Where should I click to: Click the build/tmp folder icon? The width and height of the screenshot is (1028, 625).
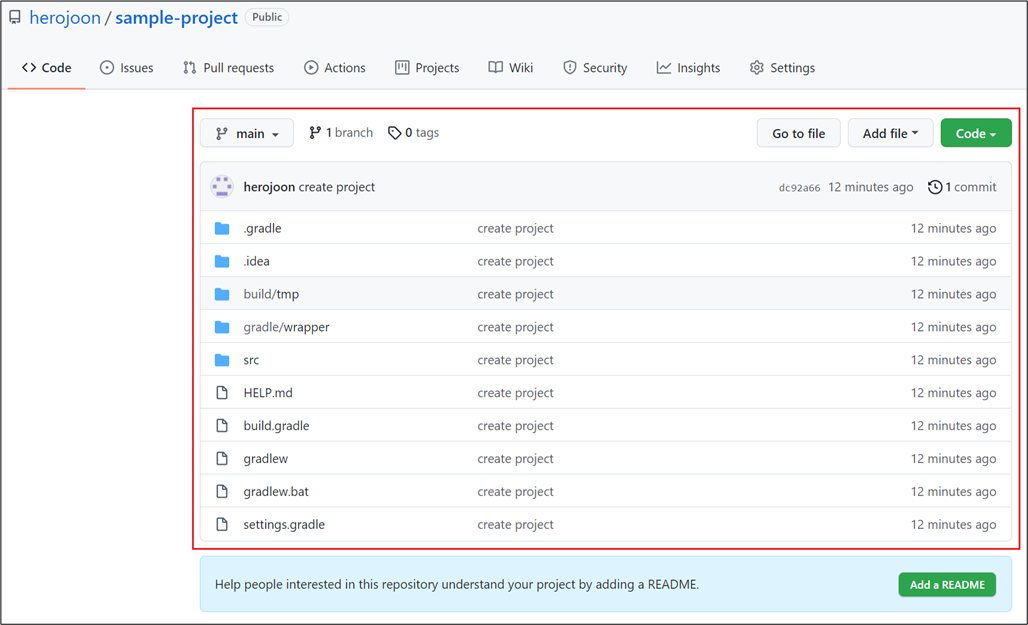point(222,294)
